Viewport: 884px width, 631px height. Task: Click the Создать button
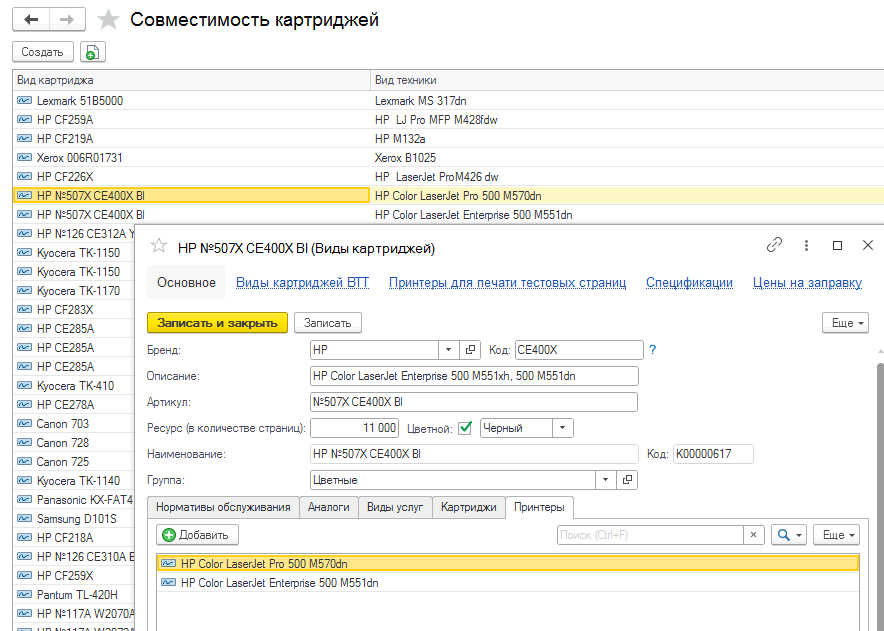click(x=43, y=52)
